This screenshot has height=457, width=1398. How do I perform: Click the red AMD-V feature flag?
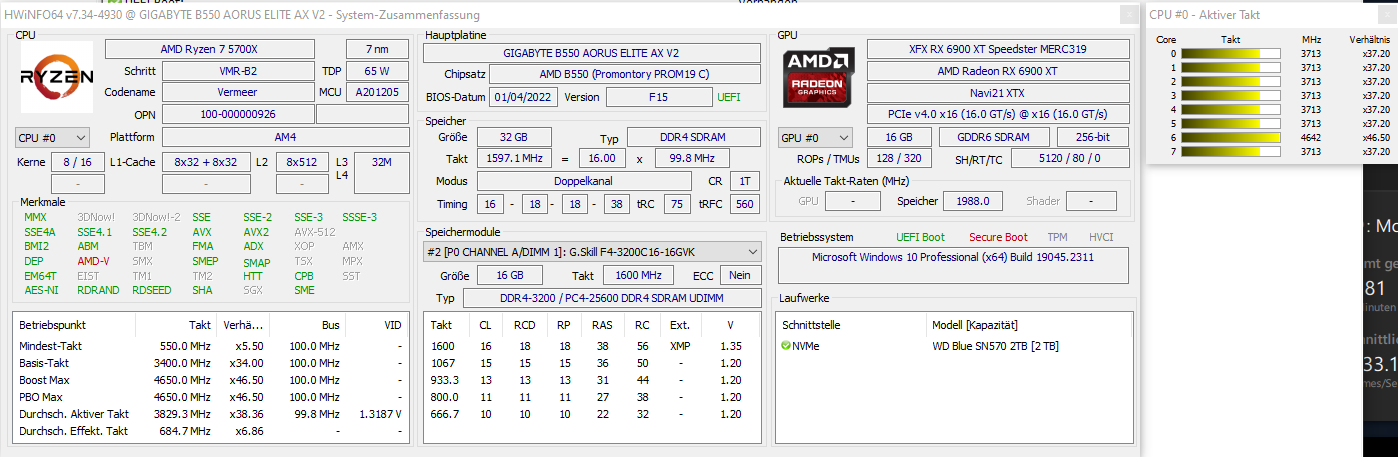[93, 261]
